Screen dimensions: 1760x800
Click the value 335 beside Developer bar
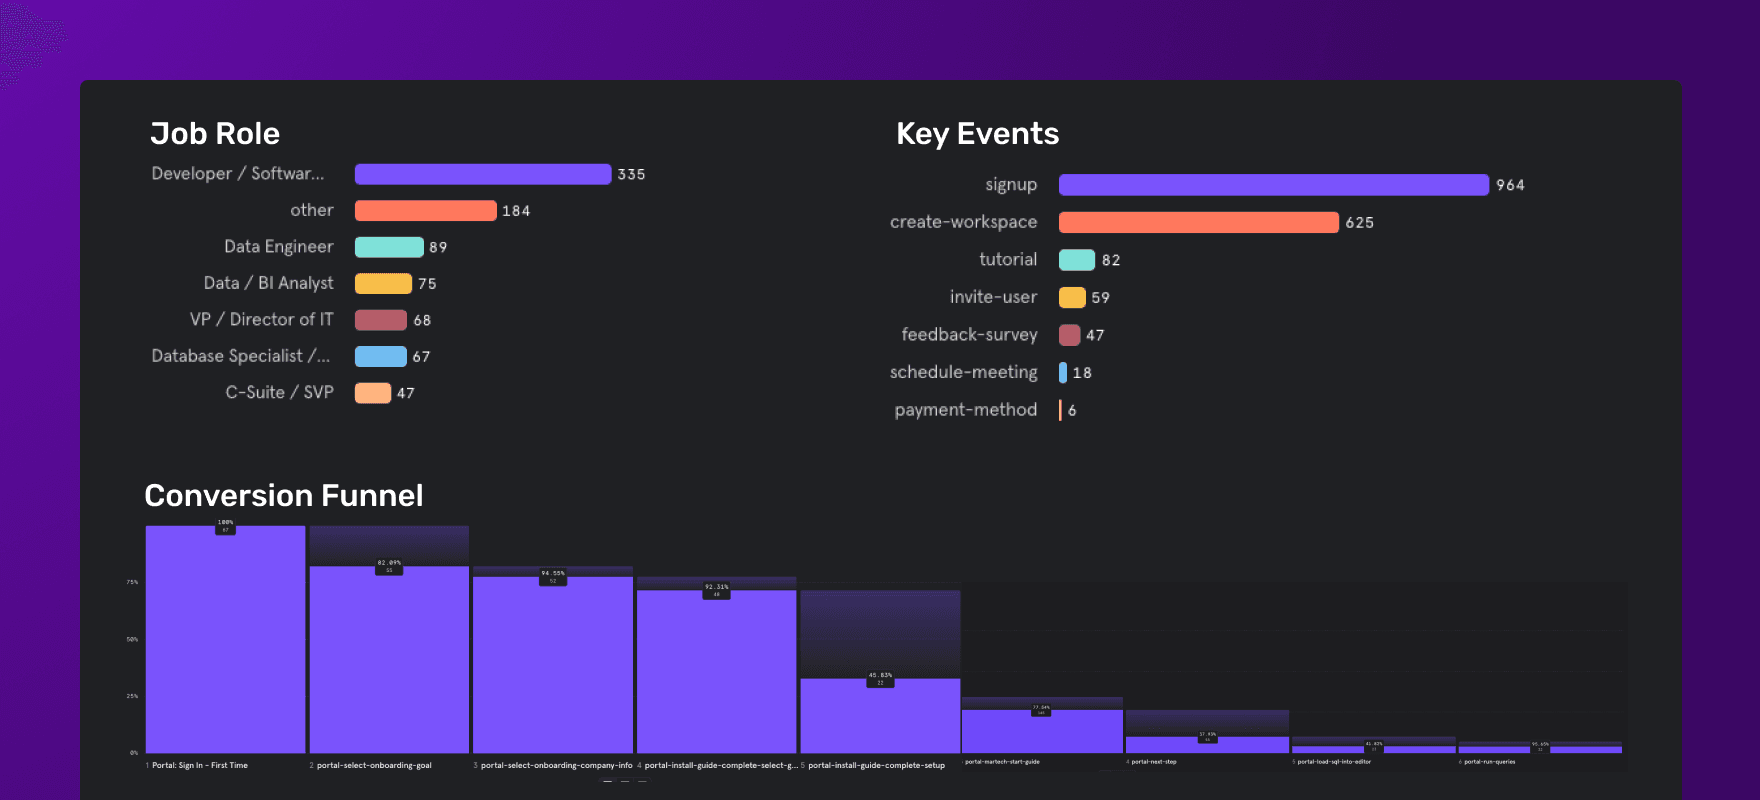[631, 174]
